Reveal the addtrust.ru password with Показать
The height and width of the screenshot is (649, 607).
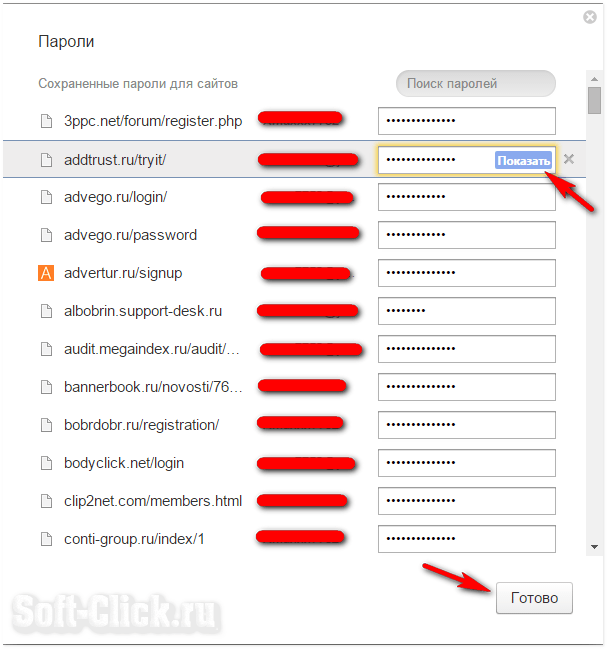(x=523, y=160)
